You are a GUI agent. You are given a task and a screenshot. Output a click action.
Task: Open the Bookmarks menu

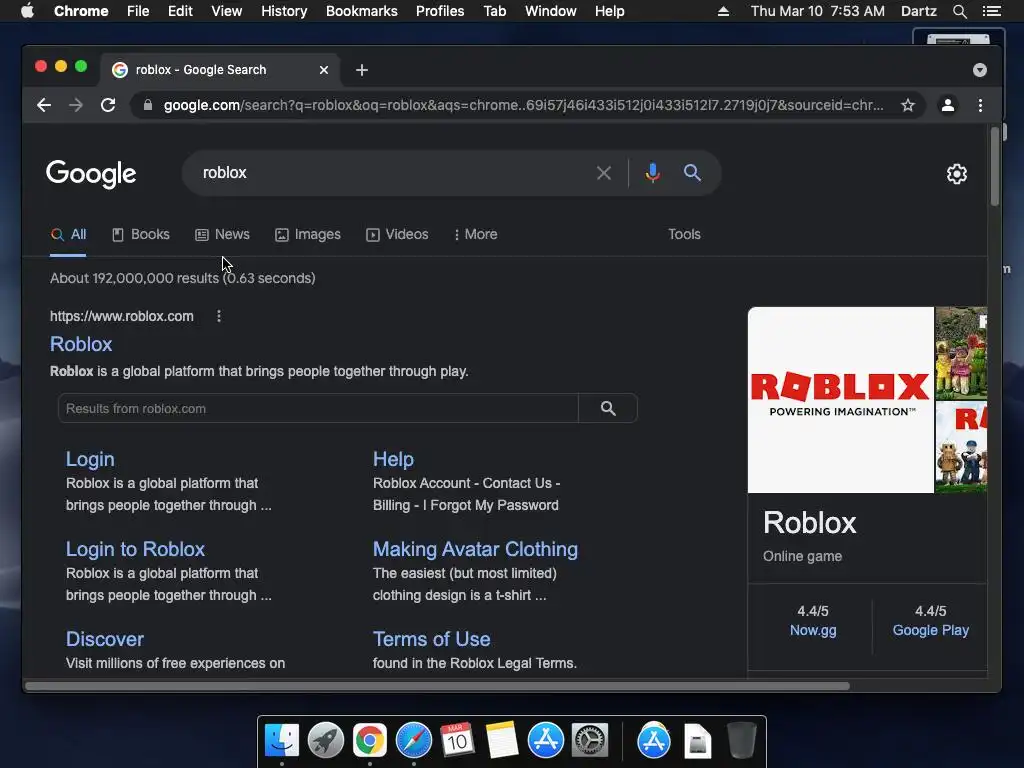(362, 11)
